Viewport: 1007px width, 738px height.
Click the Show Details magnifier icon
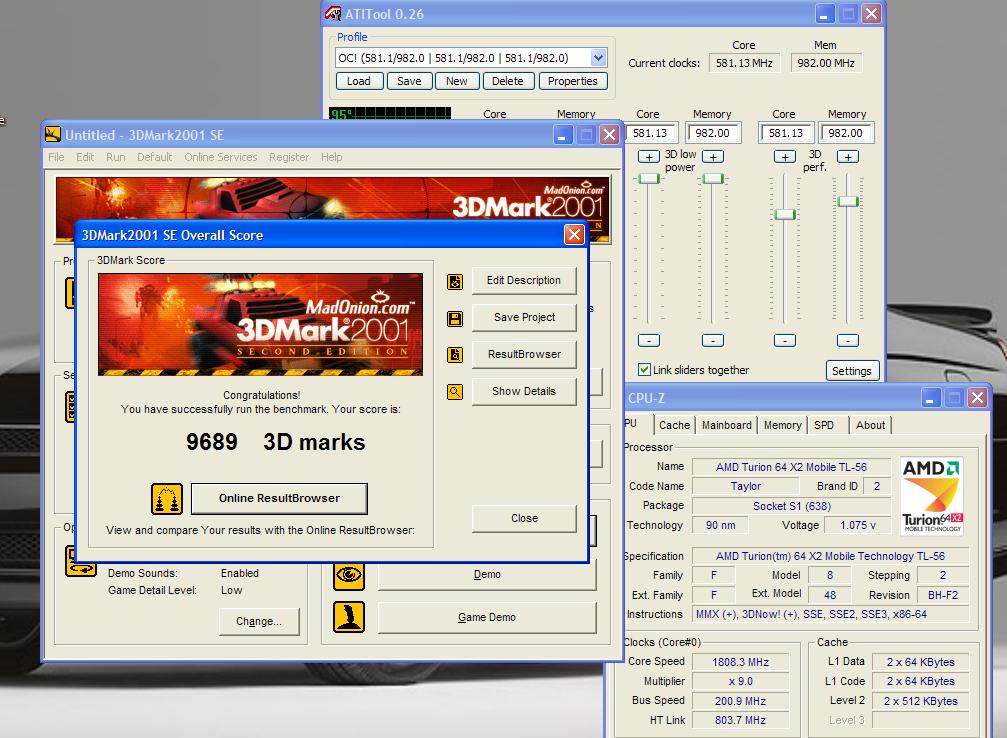pos(455,392)
